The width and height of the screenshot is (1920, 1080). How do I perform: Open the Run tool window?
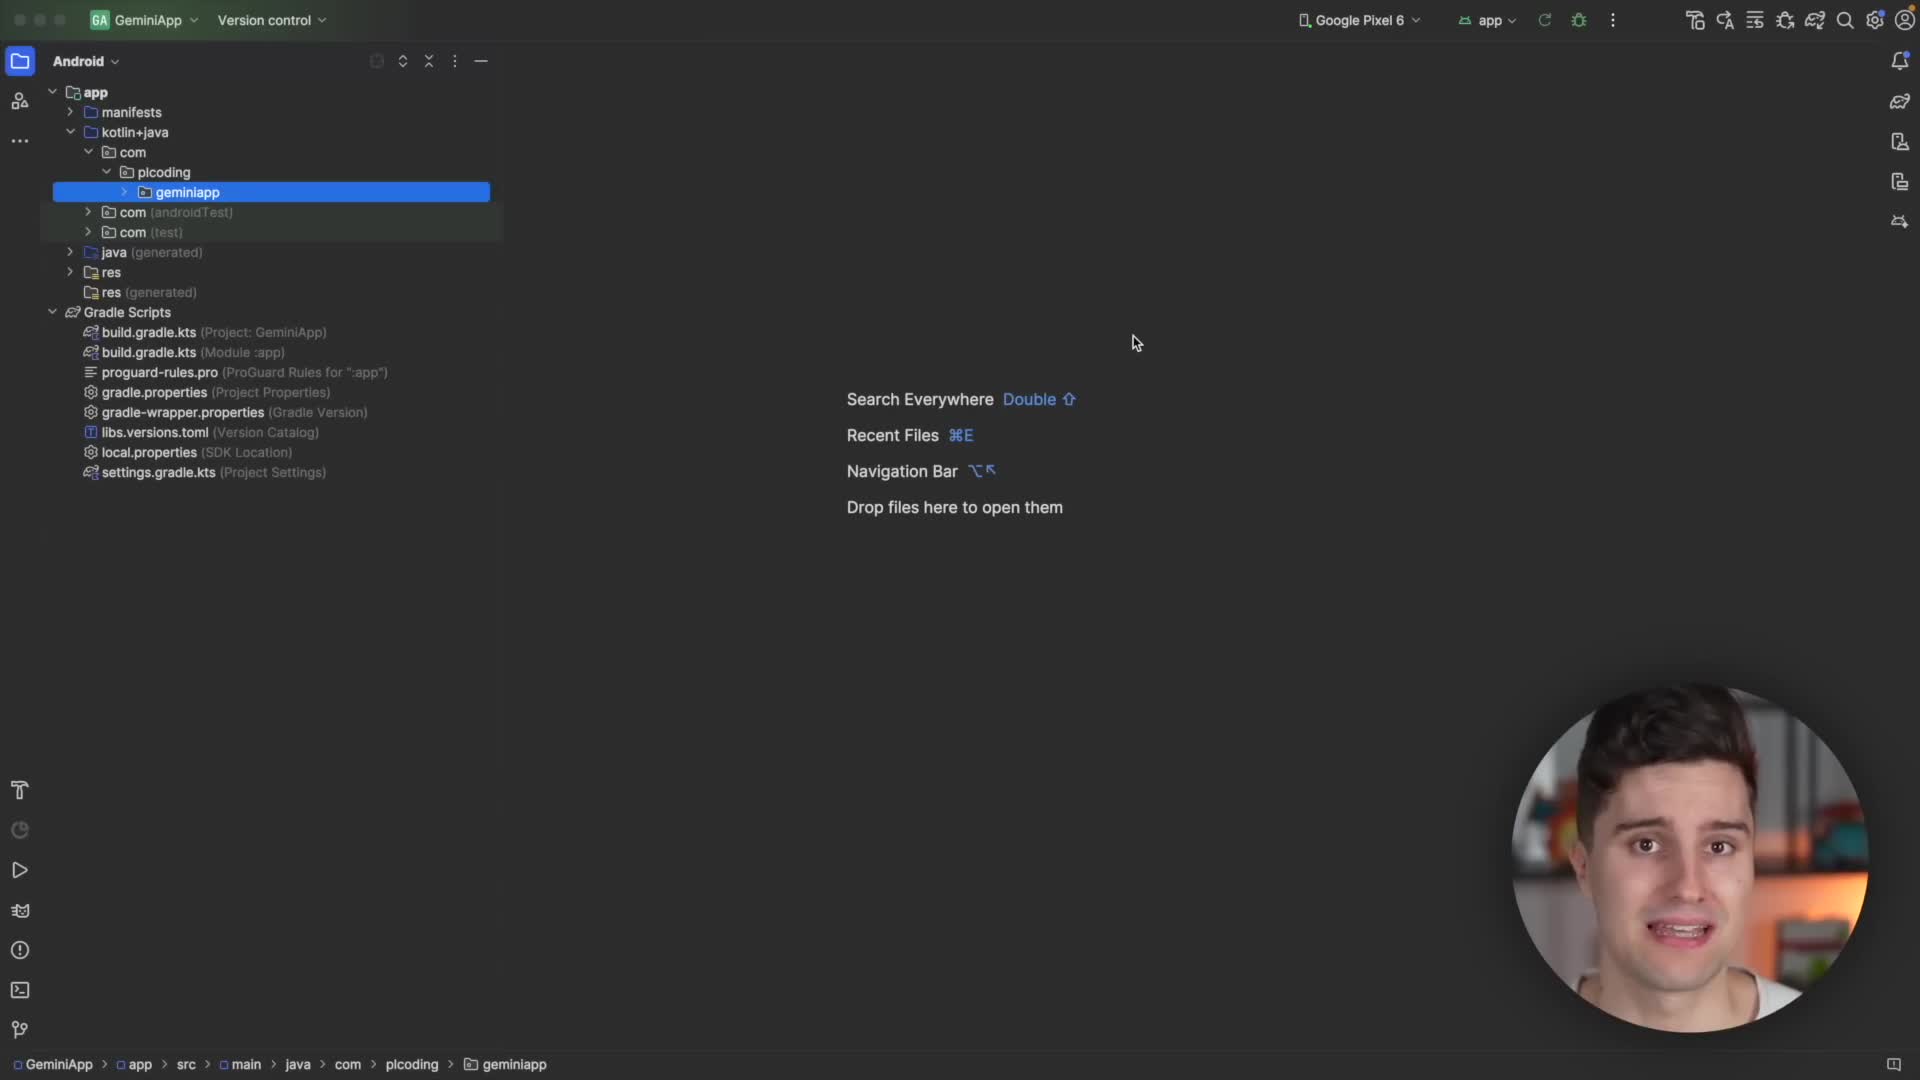tap(19, 870)
